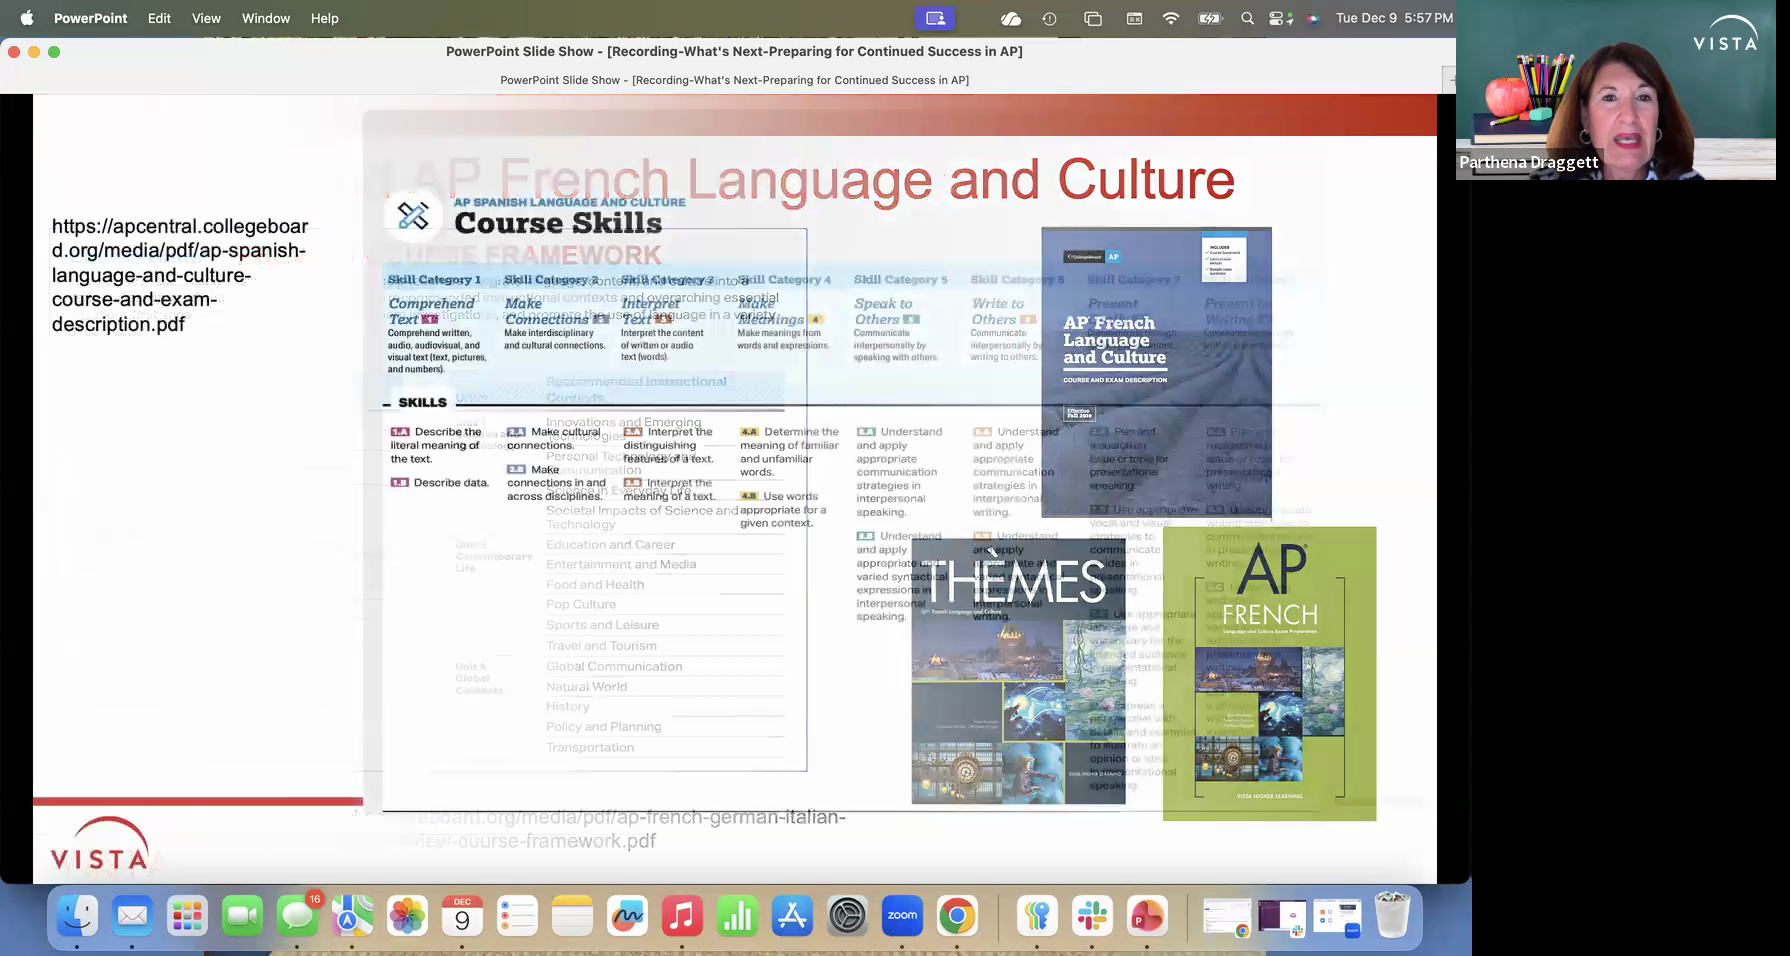Click the battery status icon
Viewport: 1790px width, 956px height.
pos(1210,18)
